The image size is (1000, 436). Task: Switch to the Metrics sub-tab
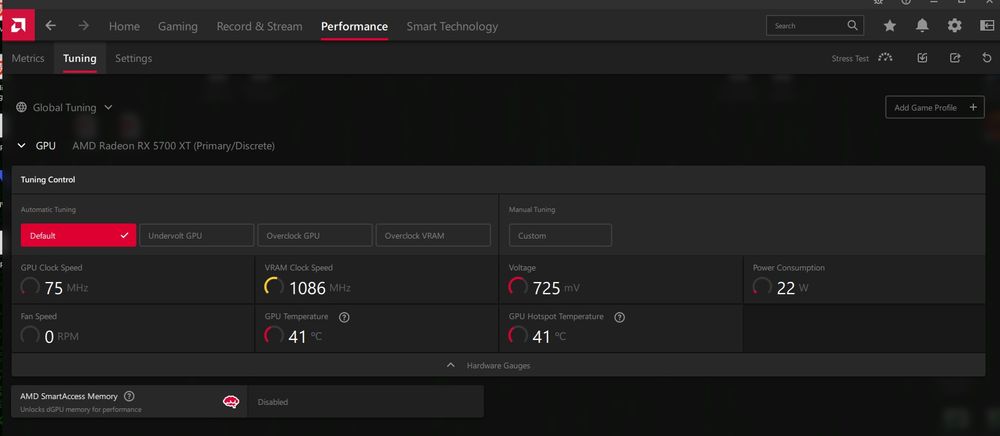28,58
